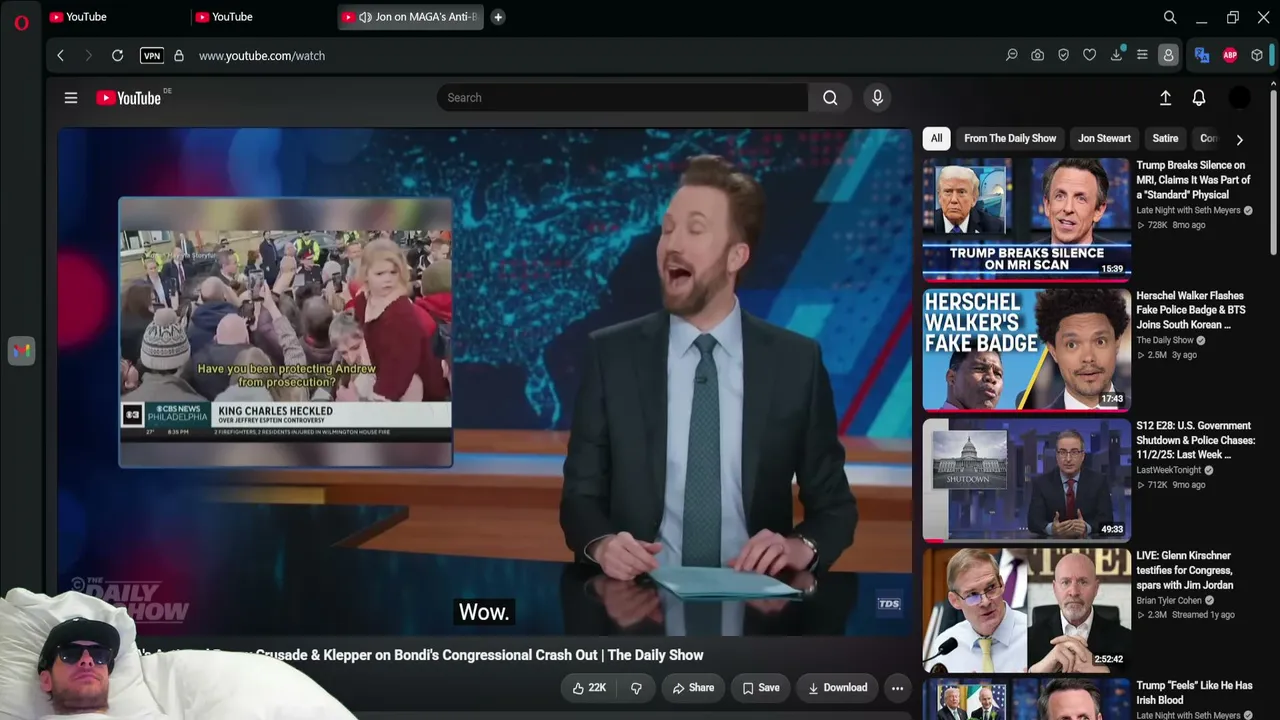Open the browser profile icon
The width and height of the screenshot is (1280, 720).
point(1168,56)
